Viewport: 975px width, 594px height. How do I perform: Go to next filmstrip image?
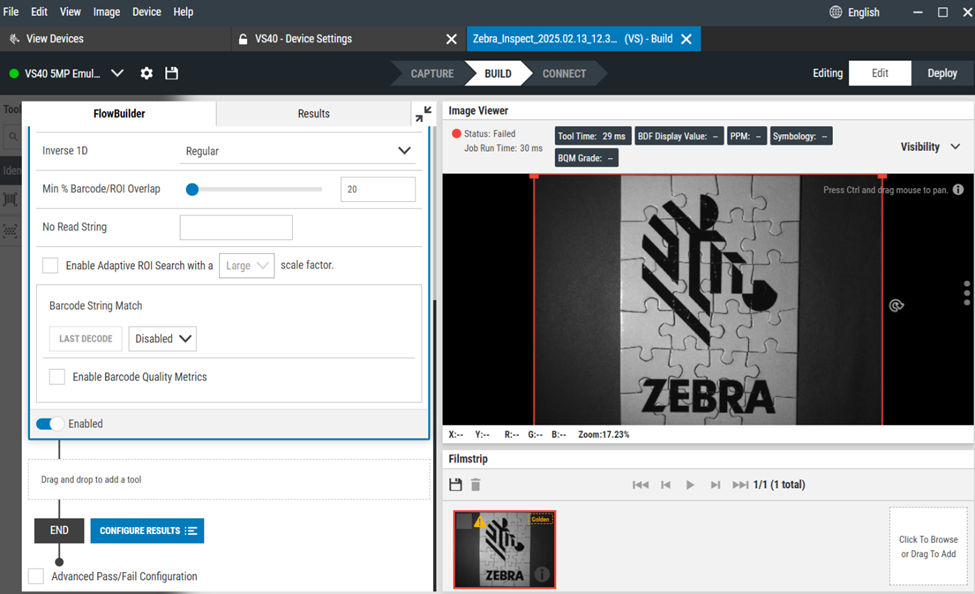point(715,485)
